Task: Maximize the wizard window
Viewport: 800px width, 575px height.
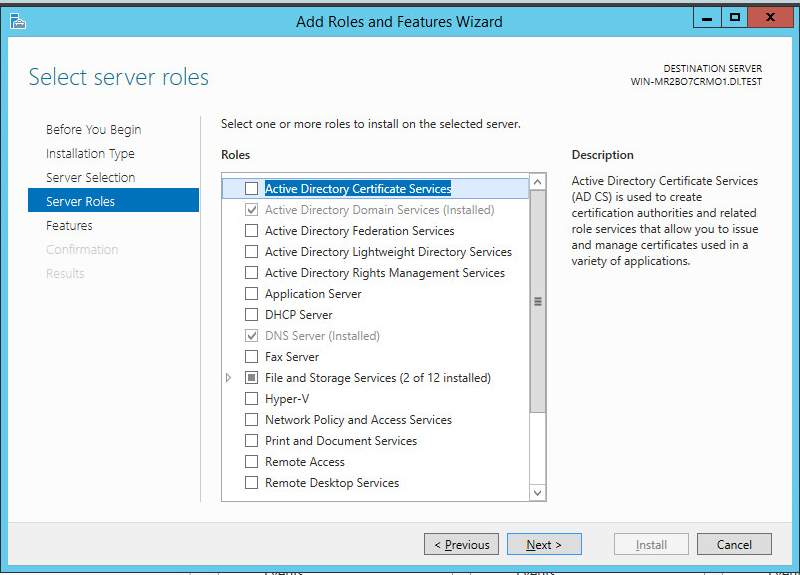Action: (736, 17)
